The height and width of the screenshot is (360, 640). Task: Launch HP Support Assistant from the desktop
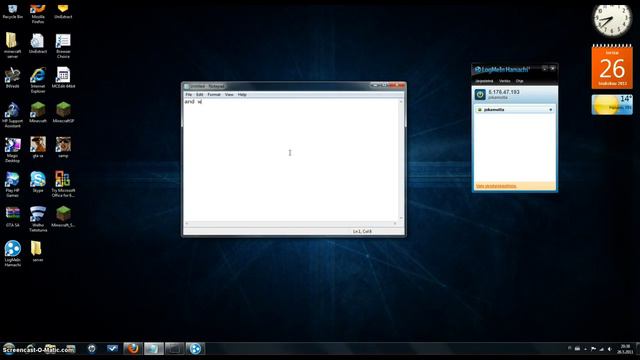point(13,115)
